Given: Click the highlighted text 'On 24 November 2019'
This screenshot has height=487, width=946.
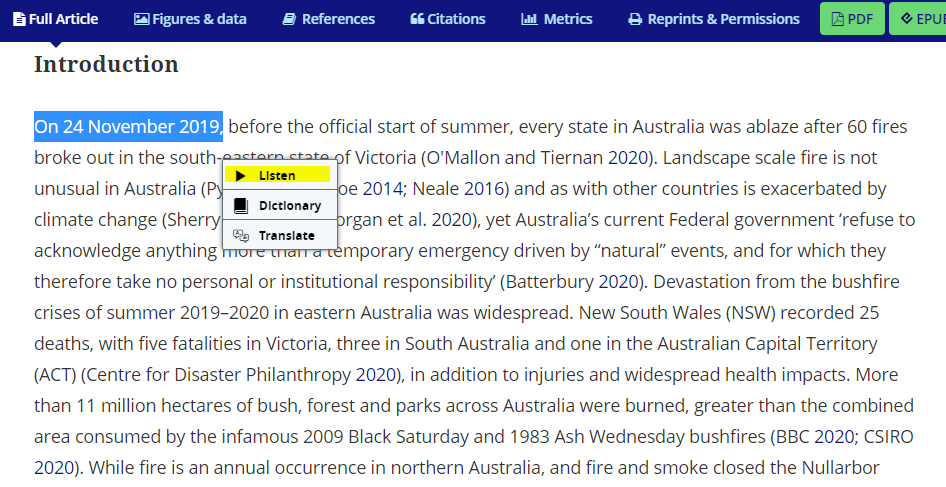Looking at the screenshot, I should coord(128,127).
